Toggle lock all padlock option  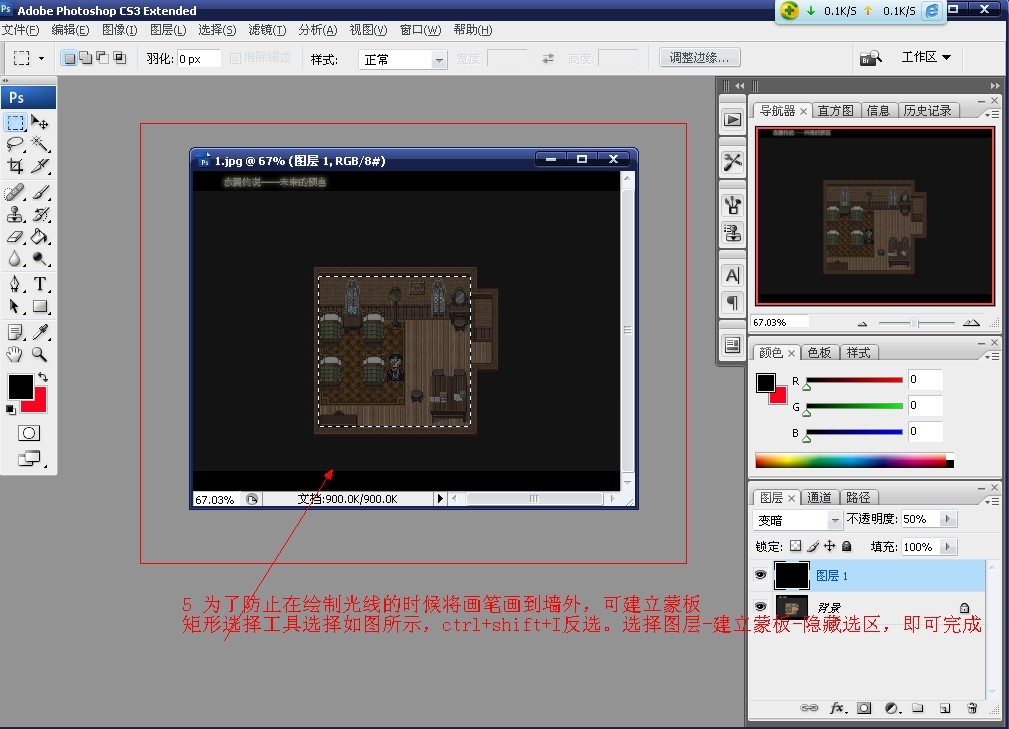point(847,546)
